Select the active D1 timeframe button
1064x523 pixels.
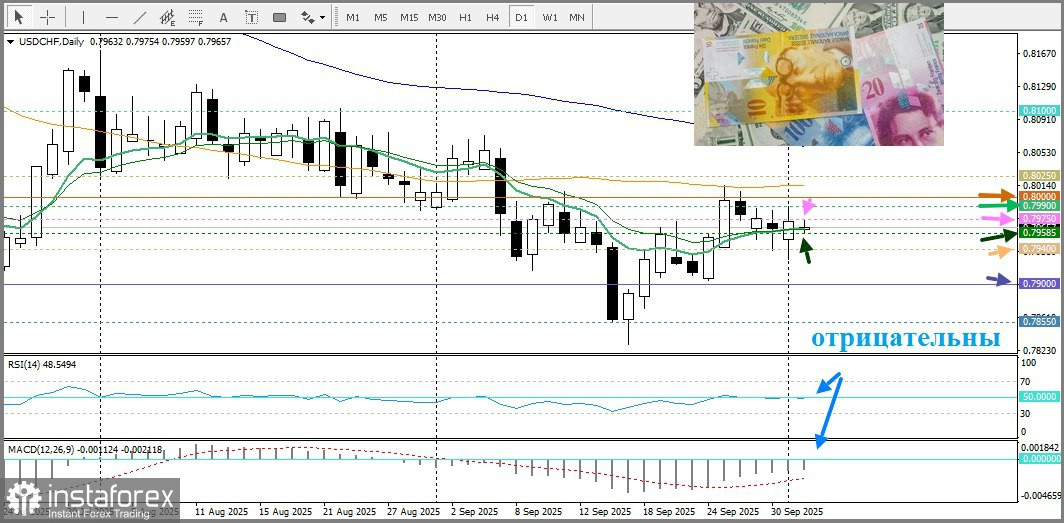pyautogui.click(x=520, y=18)
